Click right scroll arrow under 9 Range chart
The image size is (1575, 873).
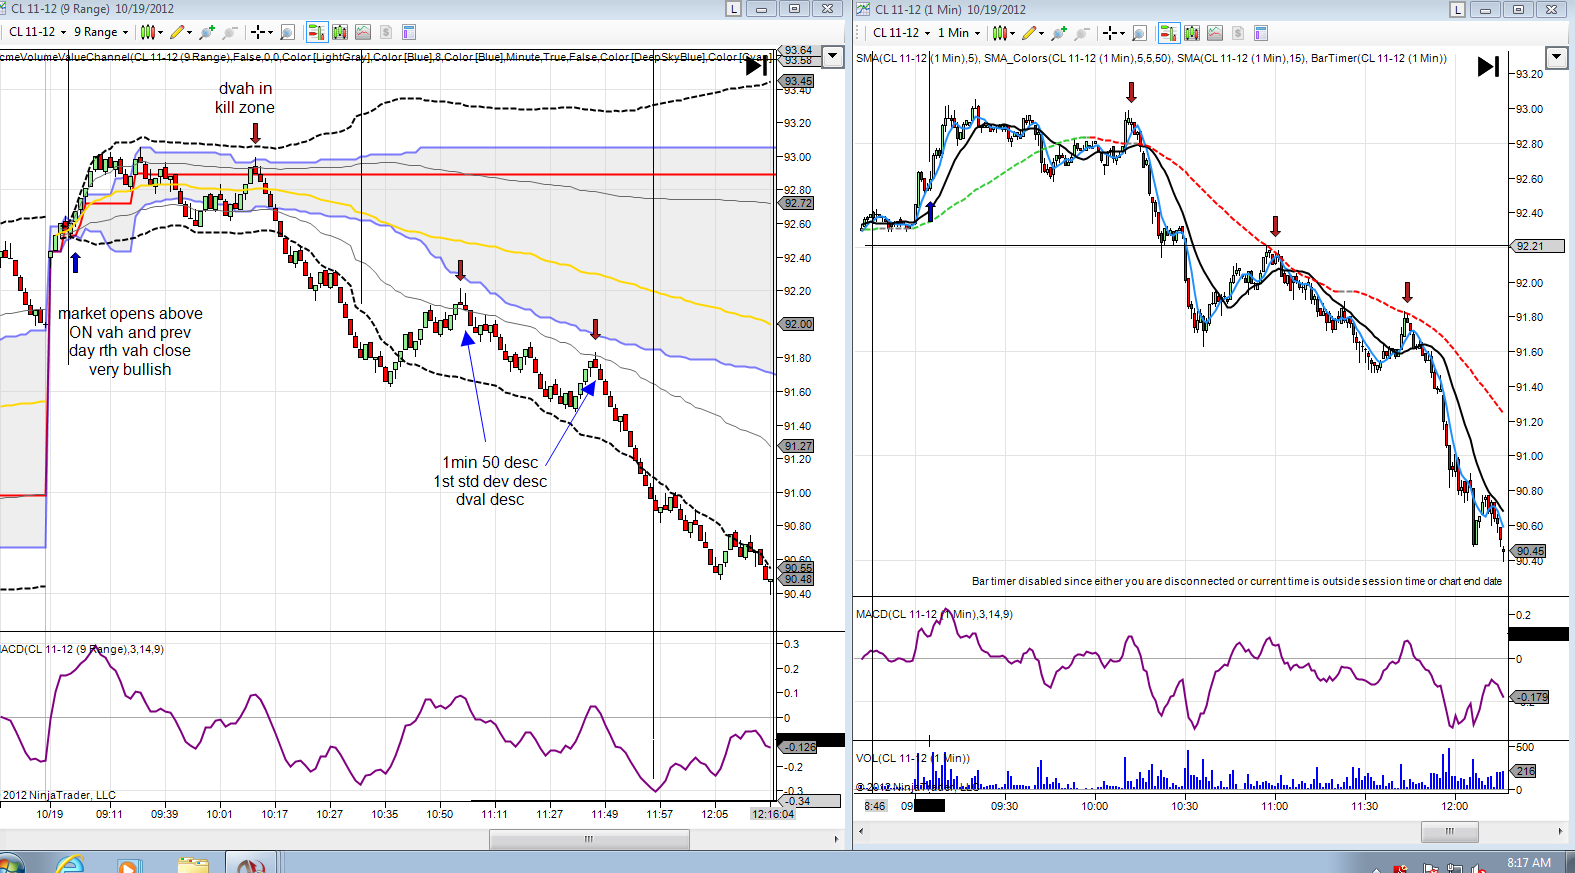point(837,839)
